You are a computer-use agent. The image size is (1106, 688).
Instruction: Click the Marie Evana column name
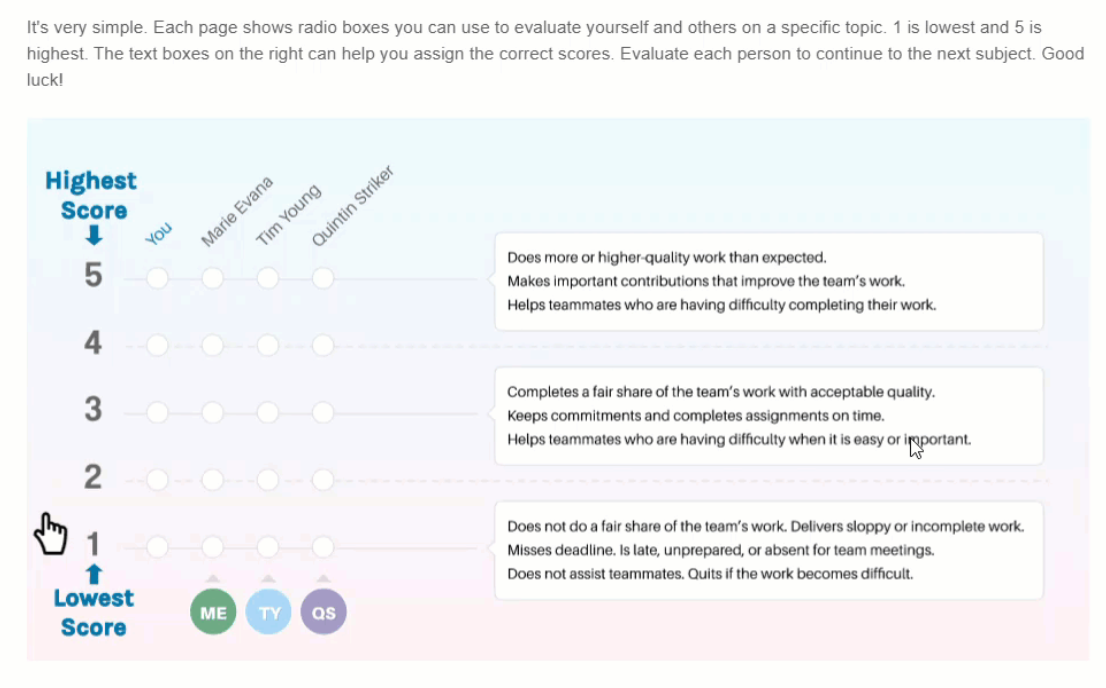point(236,212)
